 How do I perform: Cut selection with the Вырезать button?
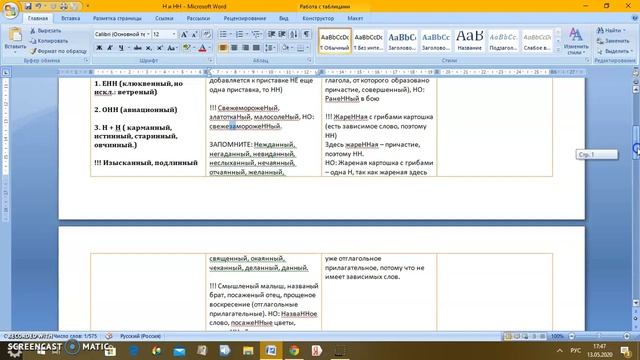click(x=46, y=31)
